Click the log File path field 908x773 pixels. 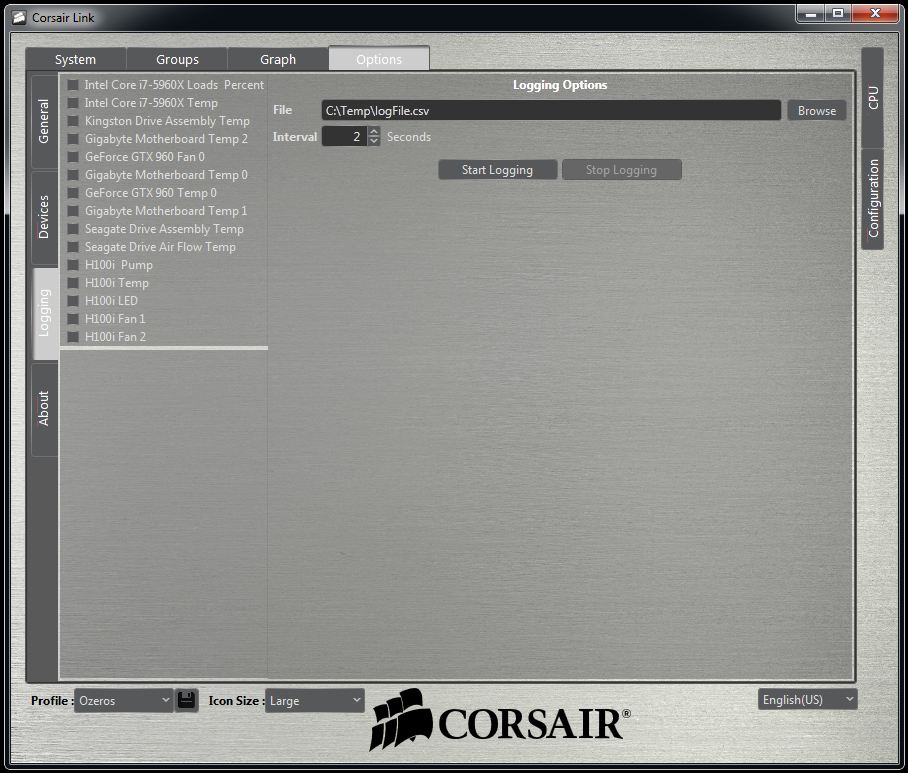coord(551,111)
